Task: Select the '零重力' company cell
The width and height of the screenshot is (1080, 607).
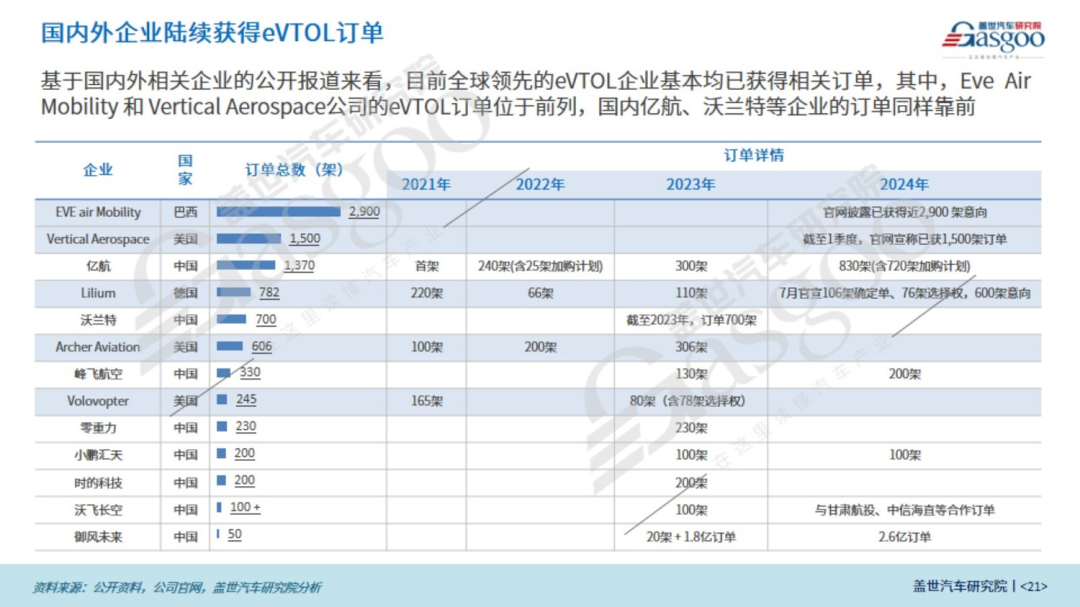Action: [x=98, y=428]
